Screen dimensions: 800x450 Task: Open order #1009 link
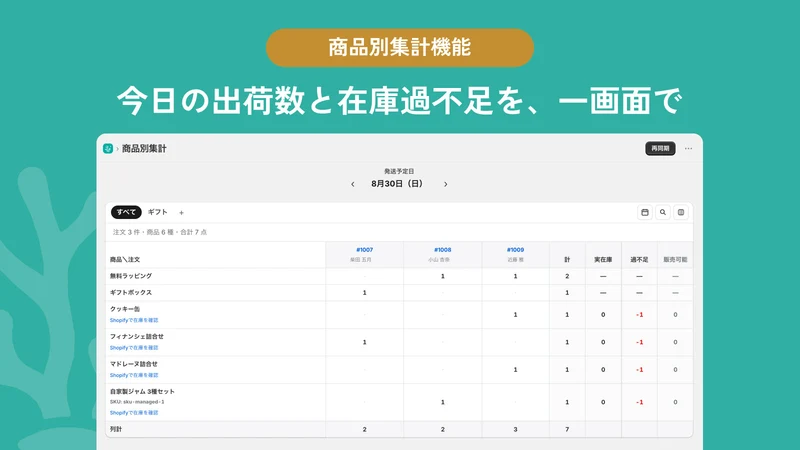[515, 250]
